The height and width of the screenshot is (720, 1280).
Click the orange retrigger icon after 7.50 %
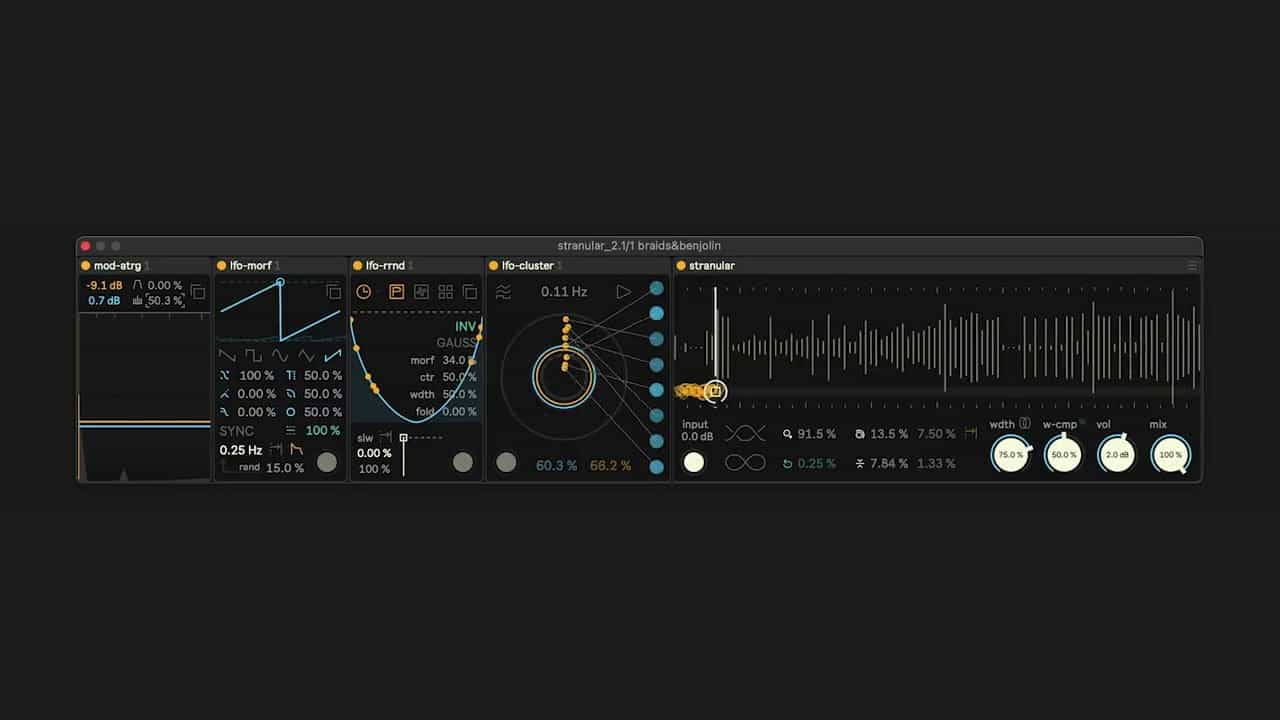click(x=970, y=433)
